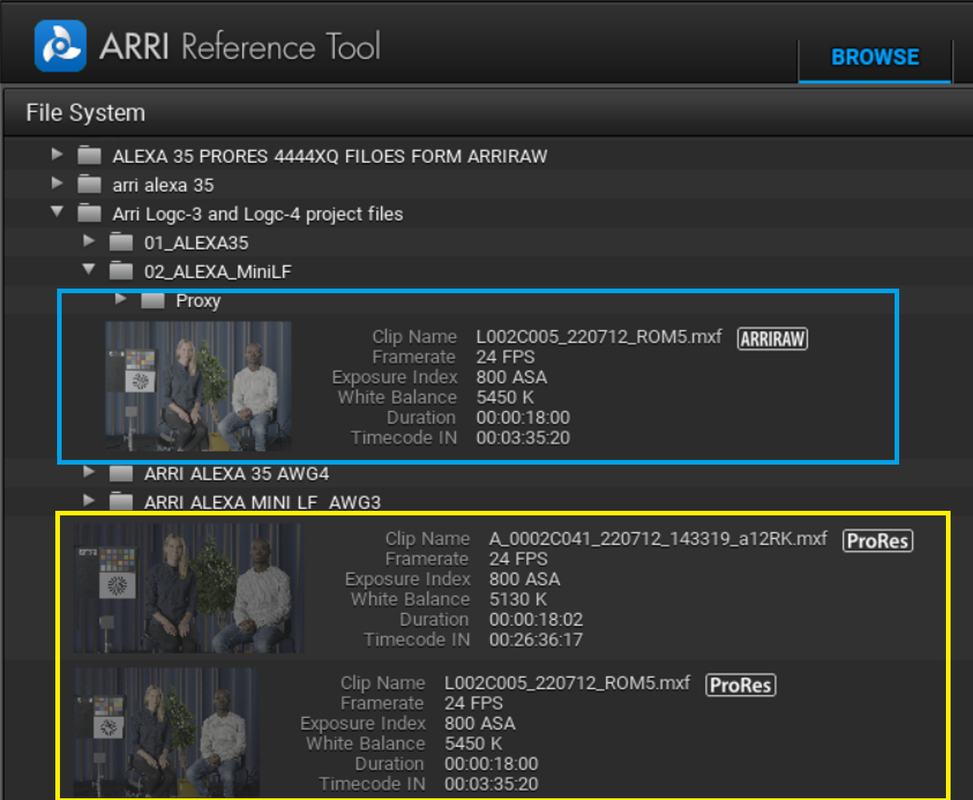The width and height of the screenshot is (973, 800).
Task: Click the timecode value '00:26:36:17'
Action: tap(536, 640)
